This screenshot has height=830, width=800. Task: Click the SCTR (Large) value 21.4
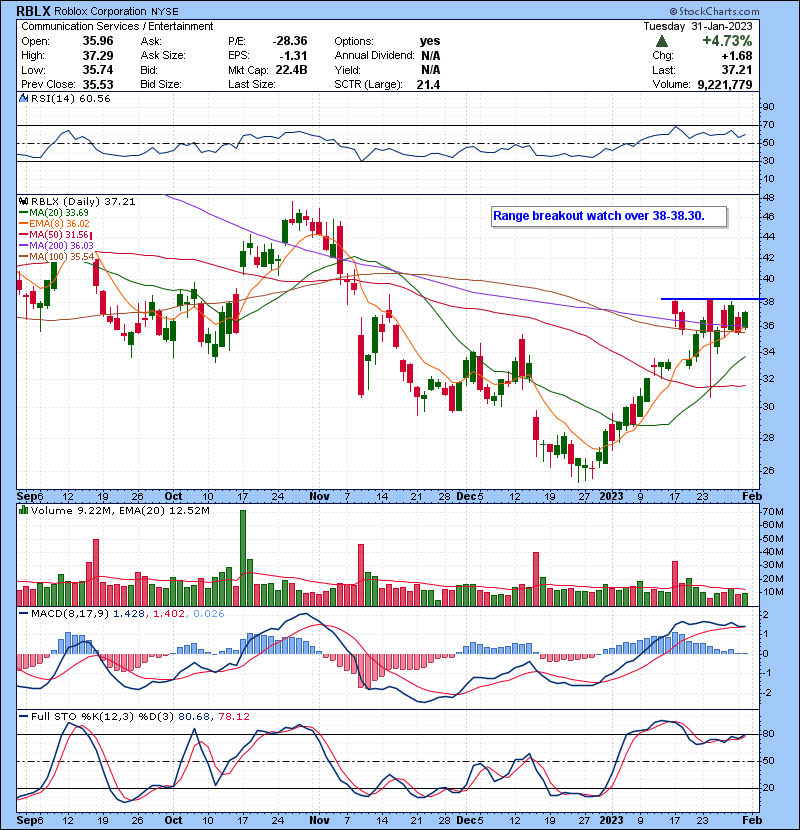tap(428, 84)
